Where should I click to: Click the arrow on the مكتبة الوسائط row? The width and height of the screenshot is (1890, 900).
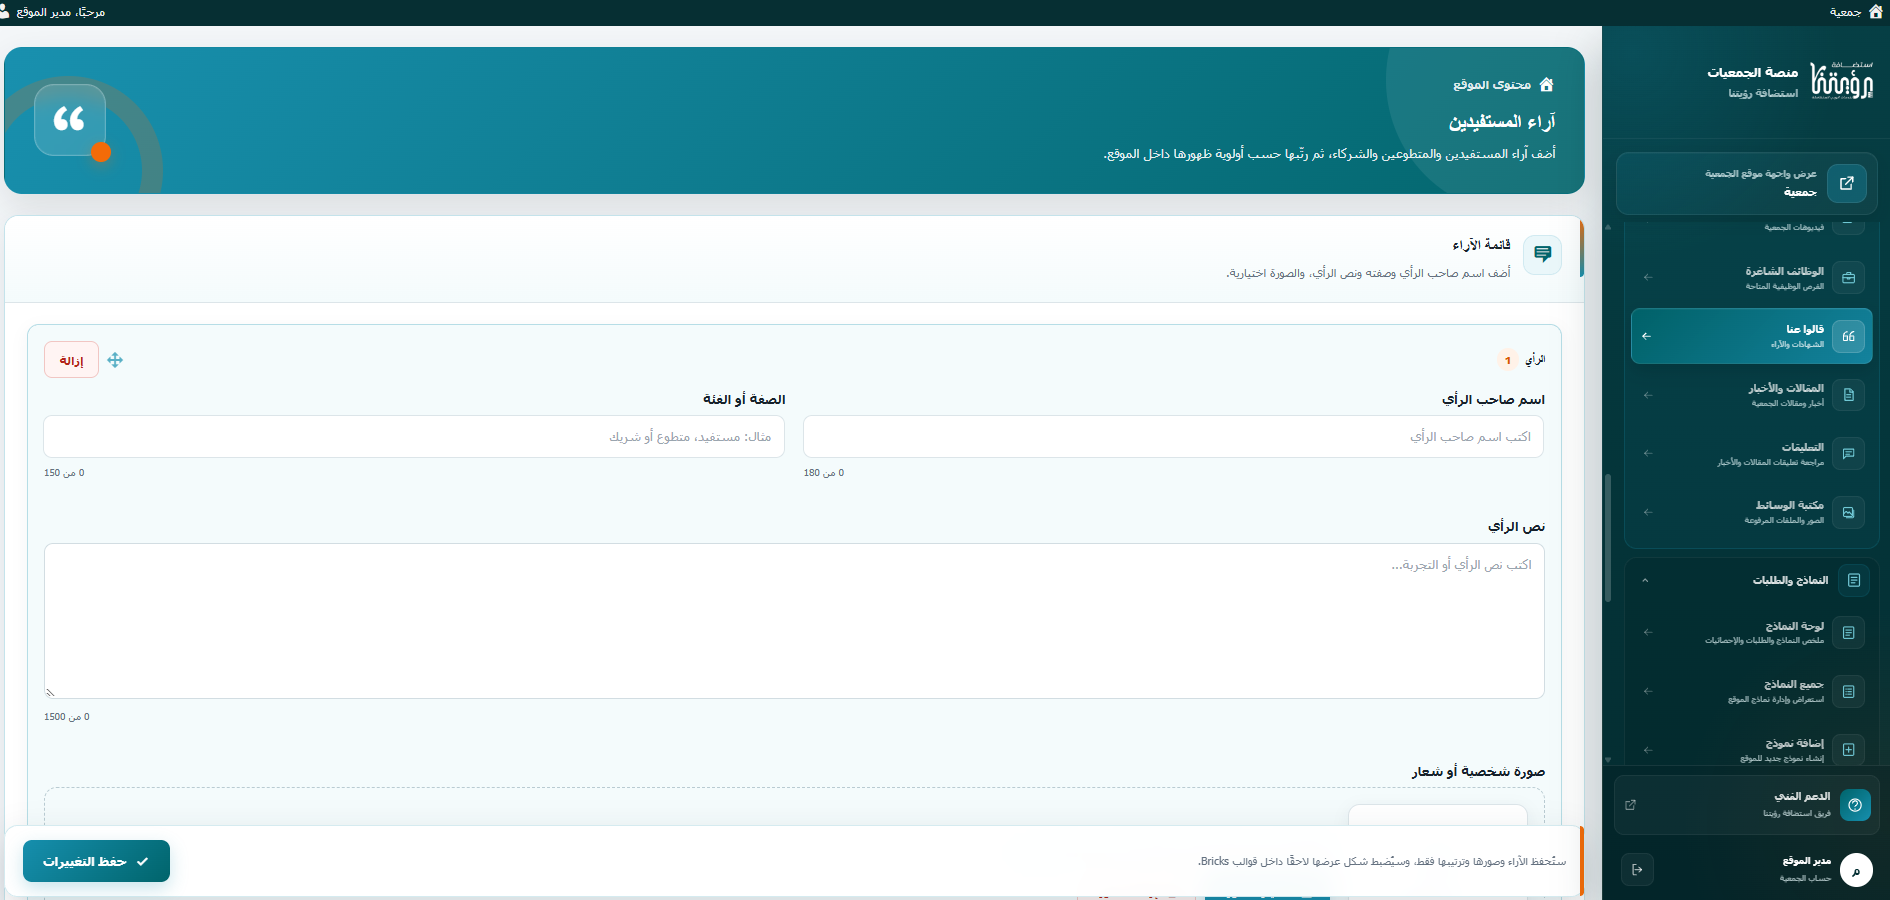point(1647,512)
